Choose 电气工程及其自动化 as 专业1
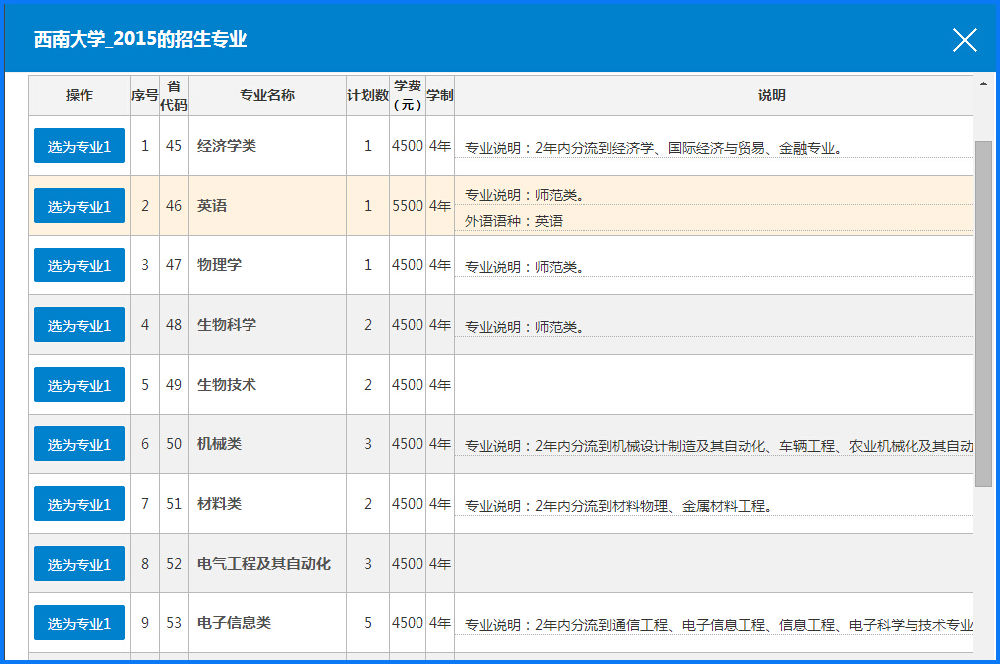The image size is (1000, 664). (79, 564)
